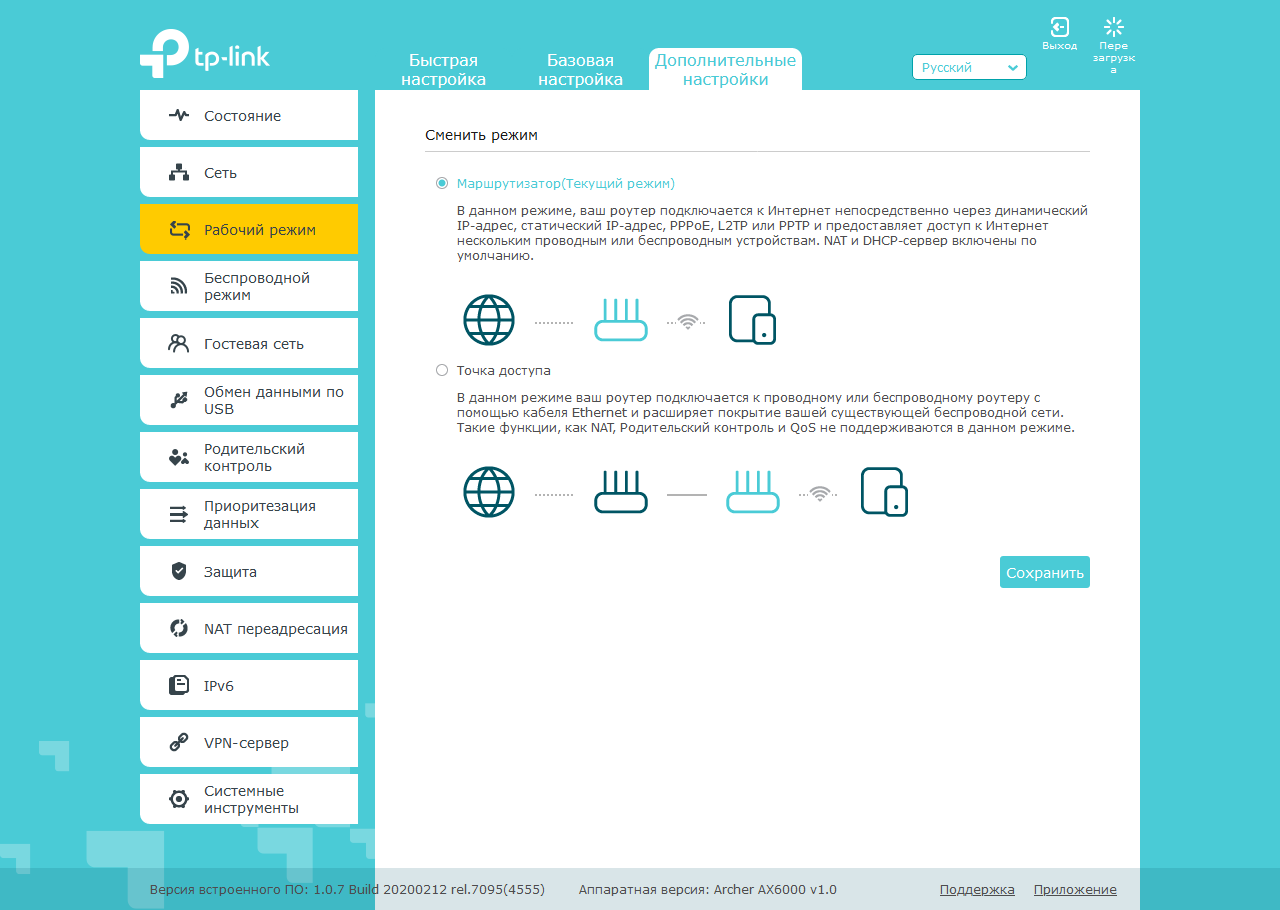
Task: Click the Маршрутизатор(Текущий режим) label text
Action: coord(566,183)
